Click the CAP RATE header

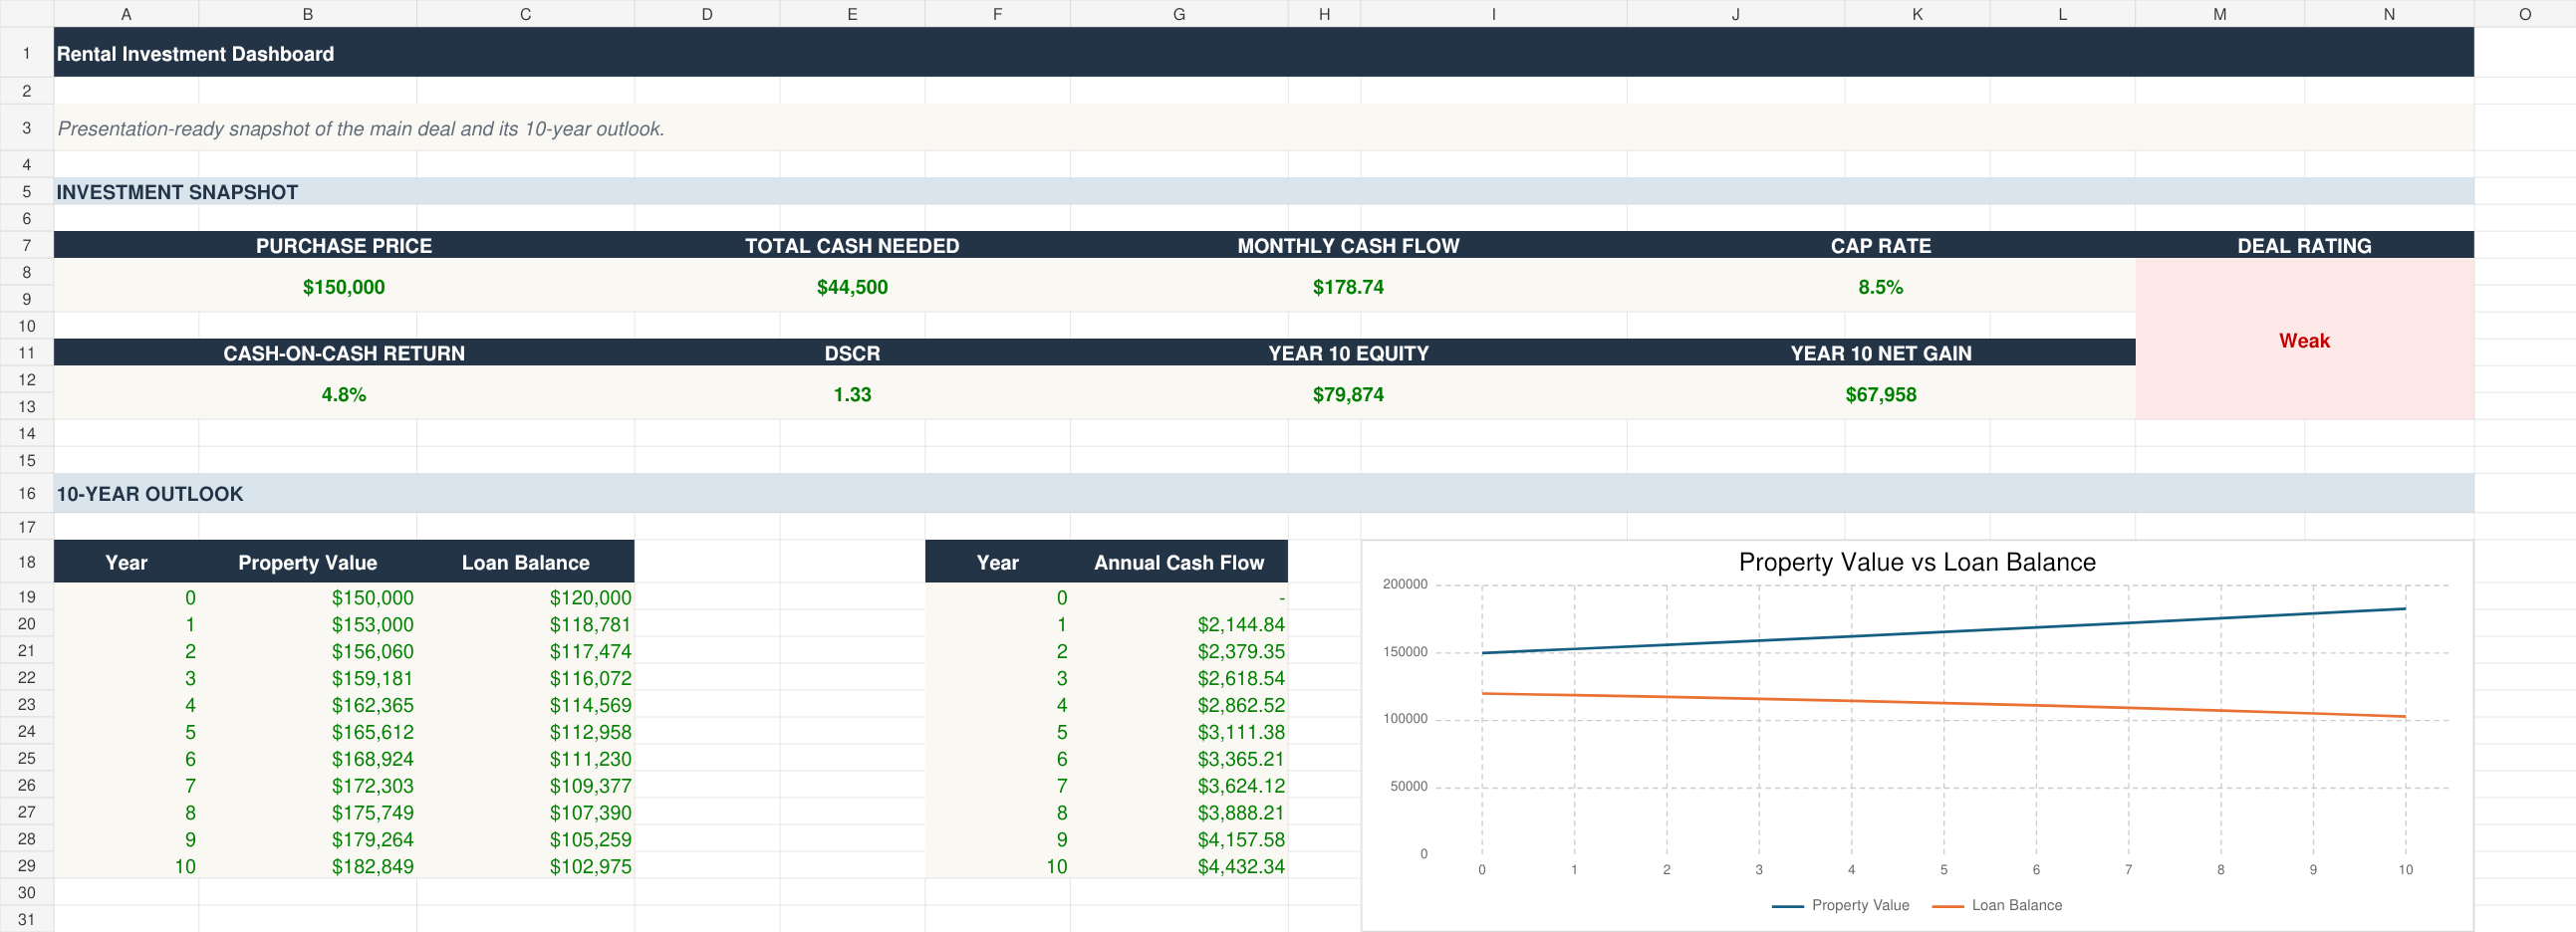tap(1881, 246)
